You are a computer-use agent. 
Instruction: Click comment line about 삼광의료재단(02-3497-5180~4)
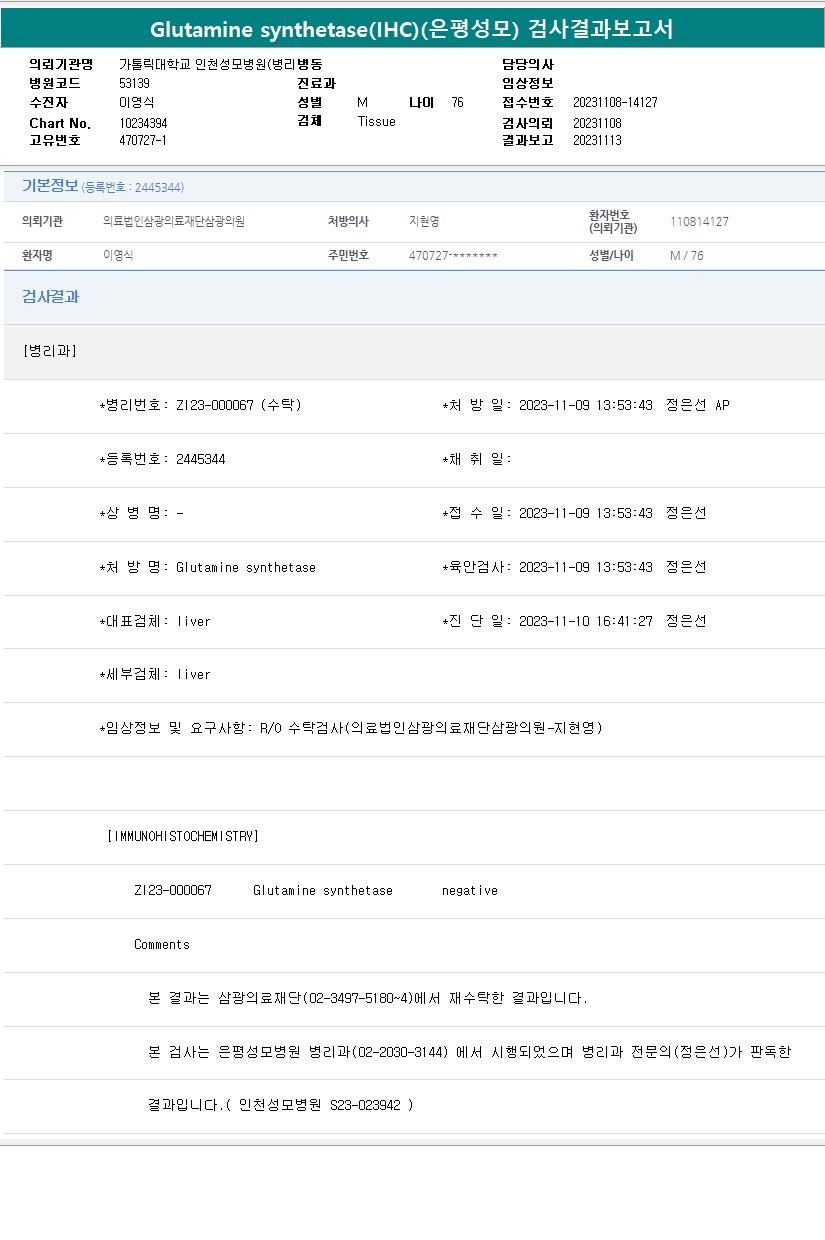tap(368, 998)
